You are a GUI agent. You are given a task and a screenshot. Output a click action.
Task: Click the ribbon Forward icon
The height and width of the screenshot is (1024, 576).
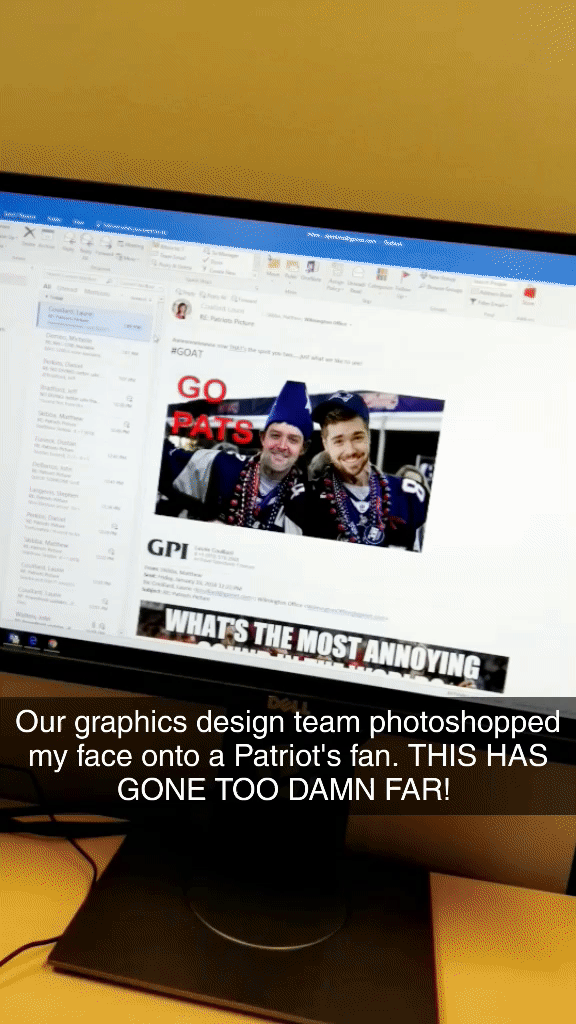[104, 242]
